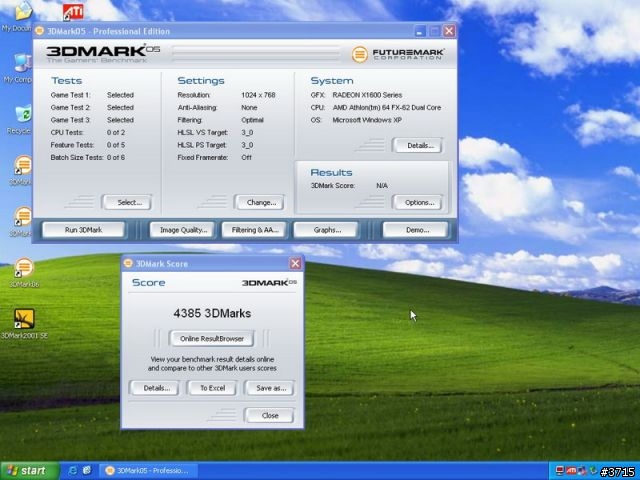Click the "1024 x 768" resolution value
The width and height of the screenshot is (640, 480).
coord(258,95)
